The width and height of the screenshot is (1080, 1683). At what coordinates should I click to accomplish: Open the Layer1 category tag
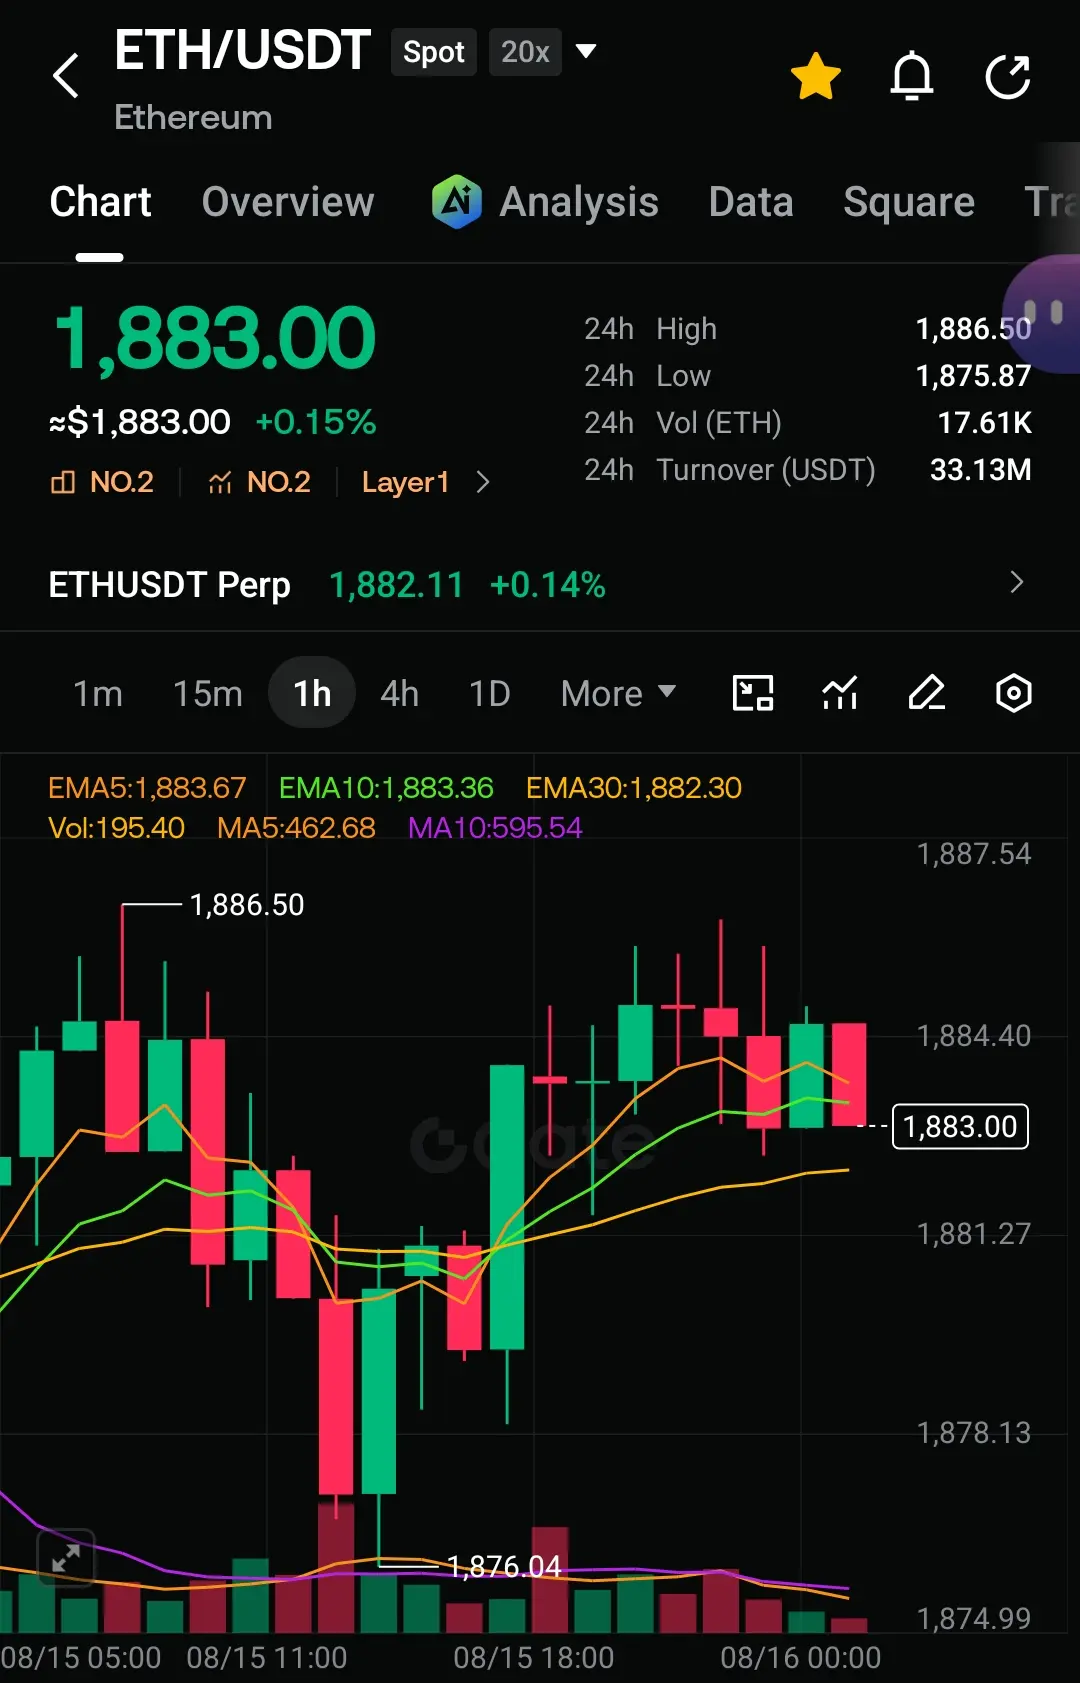(405, 482)
